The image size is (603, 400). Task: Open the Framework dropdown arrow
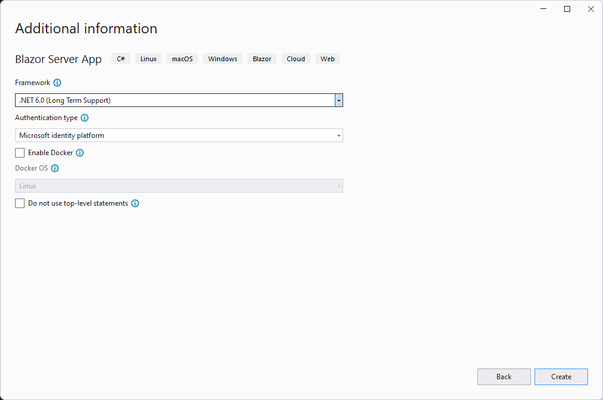click(x=338, y=100)
